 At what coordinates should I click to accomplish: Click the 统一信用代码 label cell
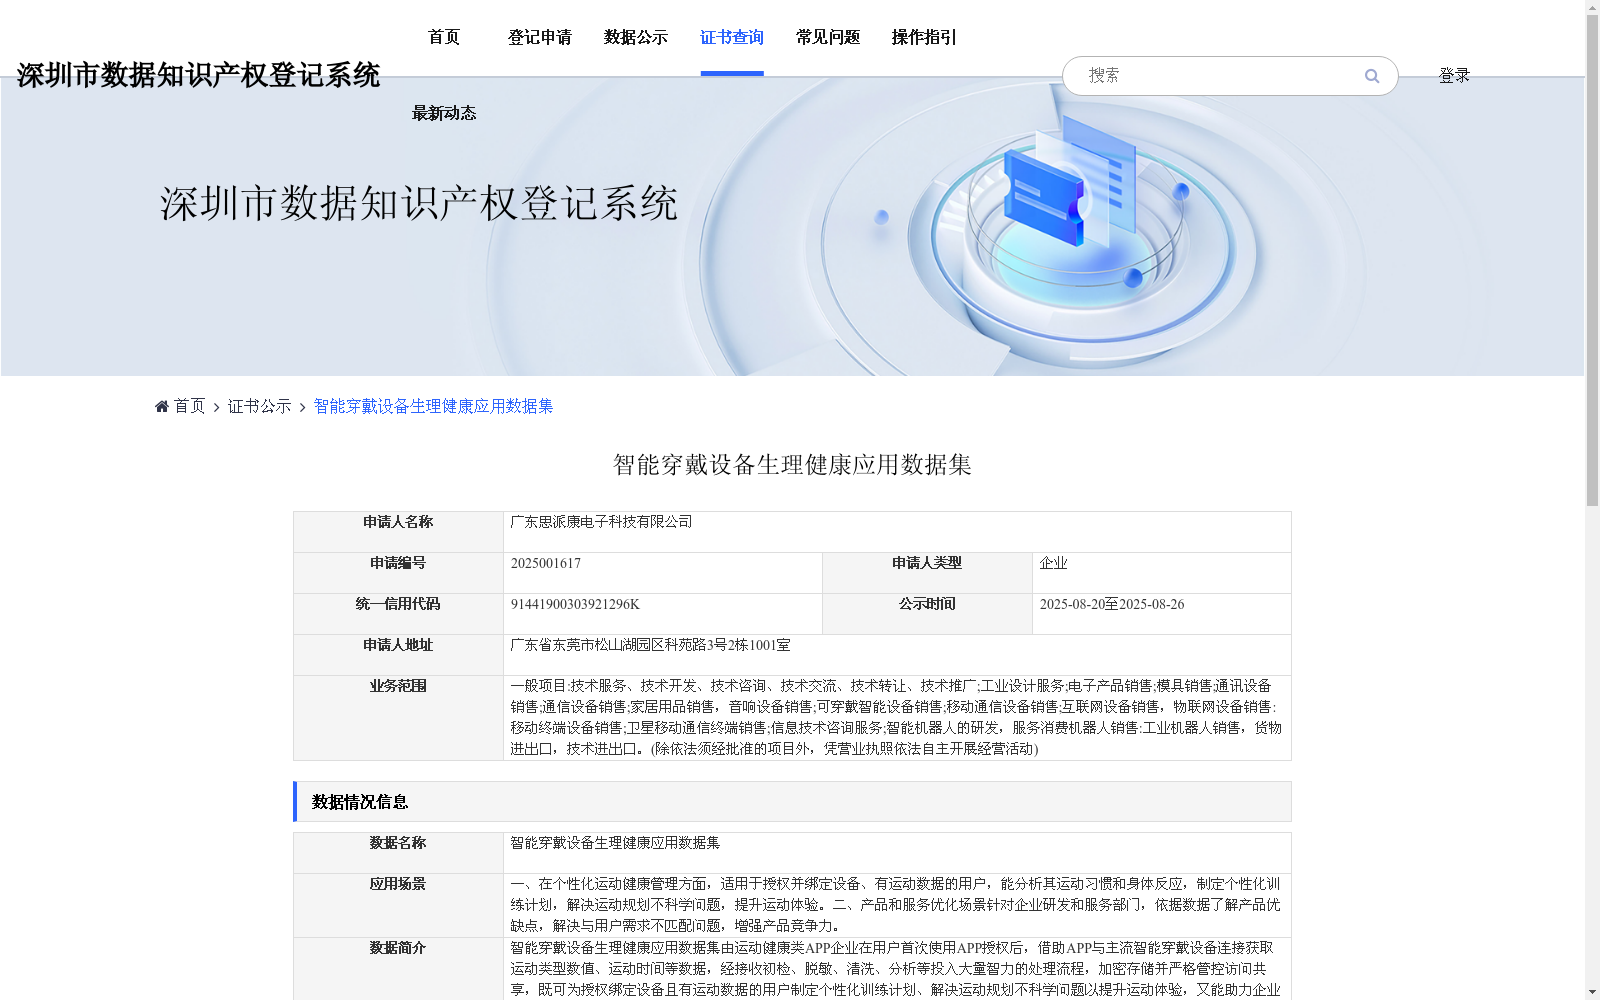[398, 614]
